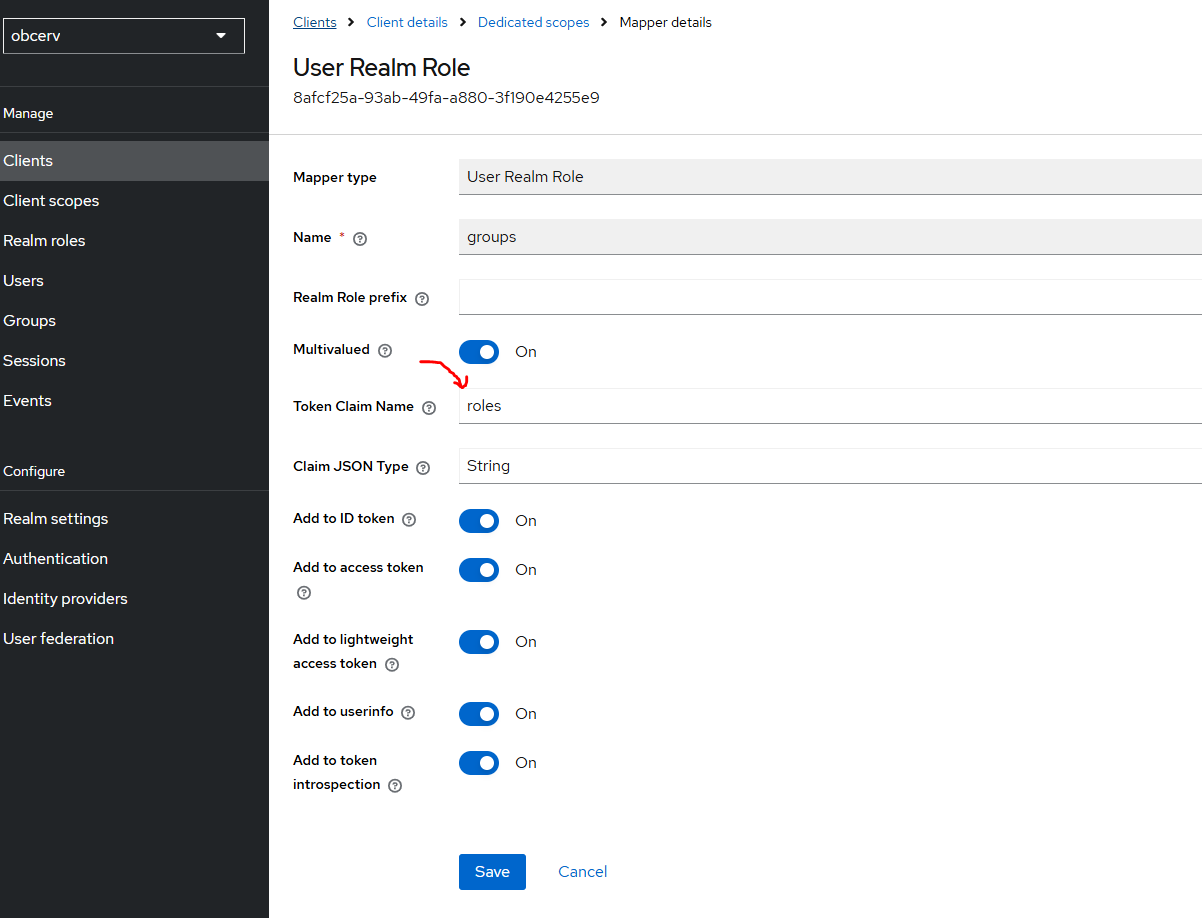Click the Name field containing groups
This screenshot has height=918, width=1202.
pos(830,237)
